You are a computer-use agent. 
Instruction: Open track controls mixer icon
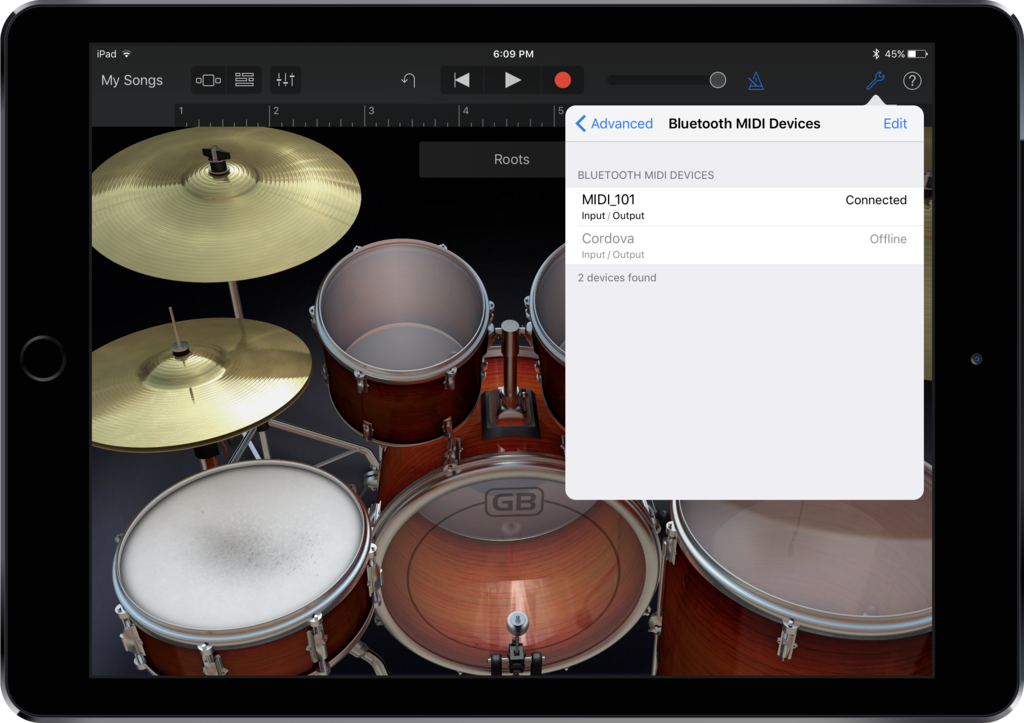[285, 80]
